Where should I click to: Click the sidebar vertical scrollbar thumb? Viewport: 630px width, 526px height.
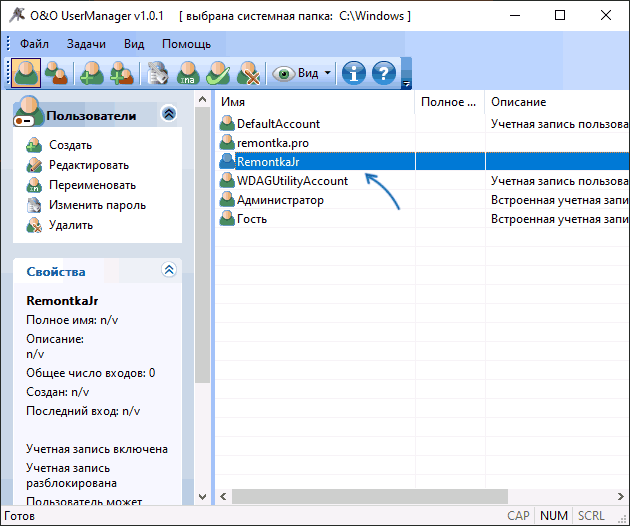pos(202,244)
